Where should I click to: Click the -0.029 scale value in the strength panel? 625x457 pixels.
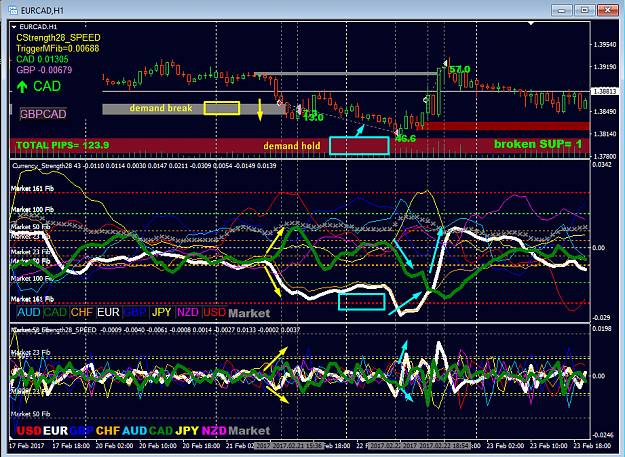(602, 317)
